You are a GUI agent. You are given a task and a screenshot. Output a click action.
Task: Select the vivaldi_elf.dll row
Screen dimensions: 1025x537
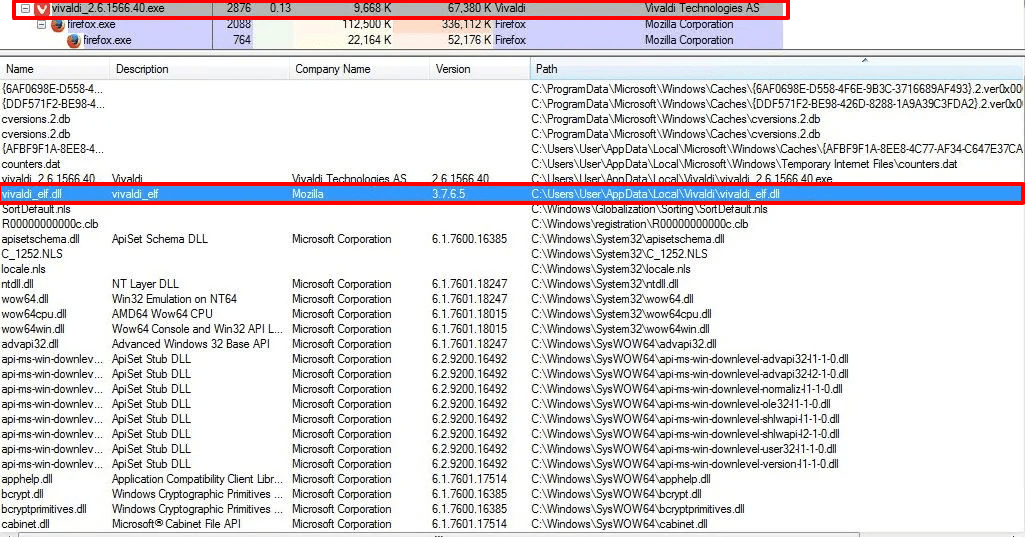pos(512,194)
